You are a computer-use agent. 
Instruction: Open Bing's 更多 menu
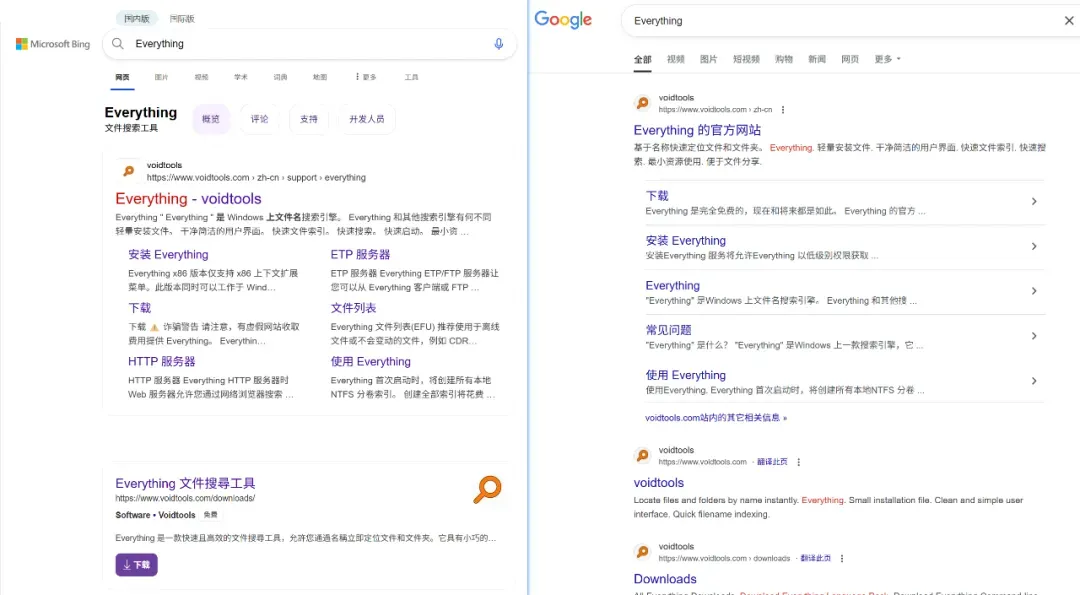[366, 77]
